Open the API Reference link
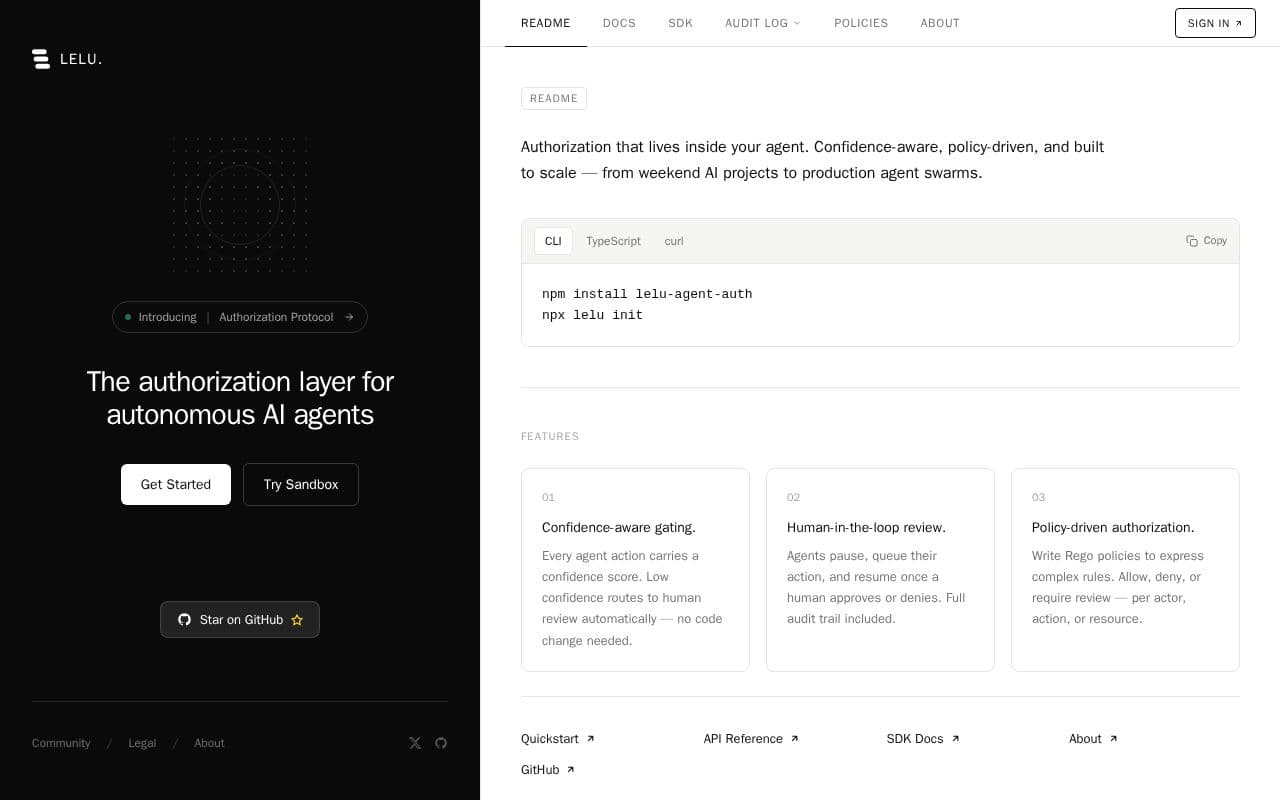This screenshot has height=800, width=1280. point(751,739)
